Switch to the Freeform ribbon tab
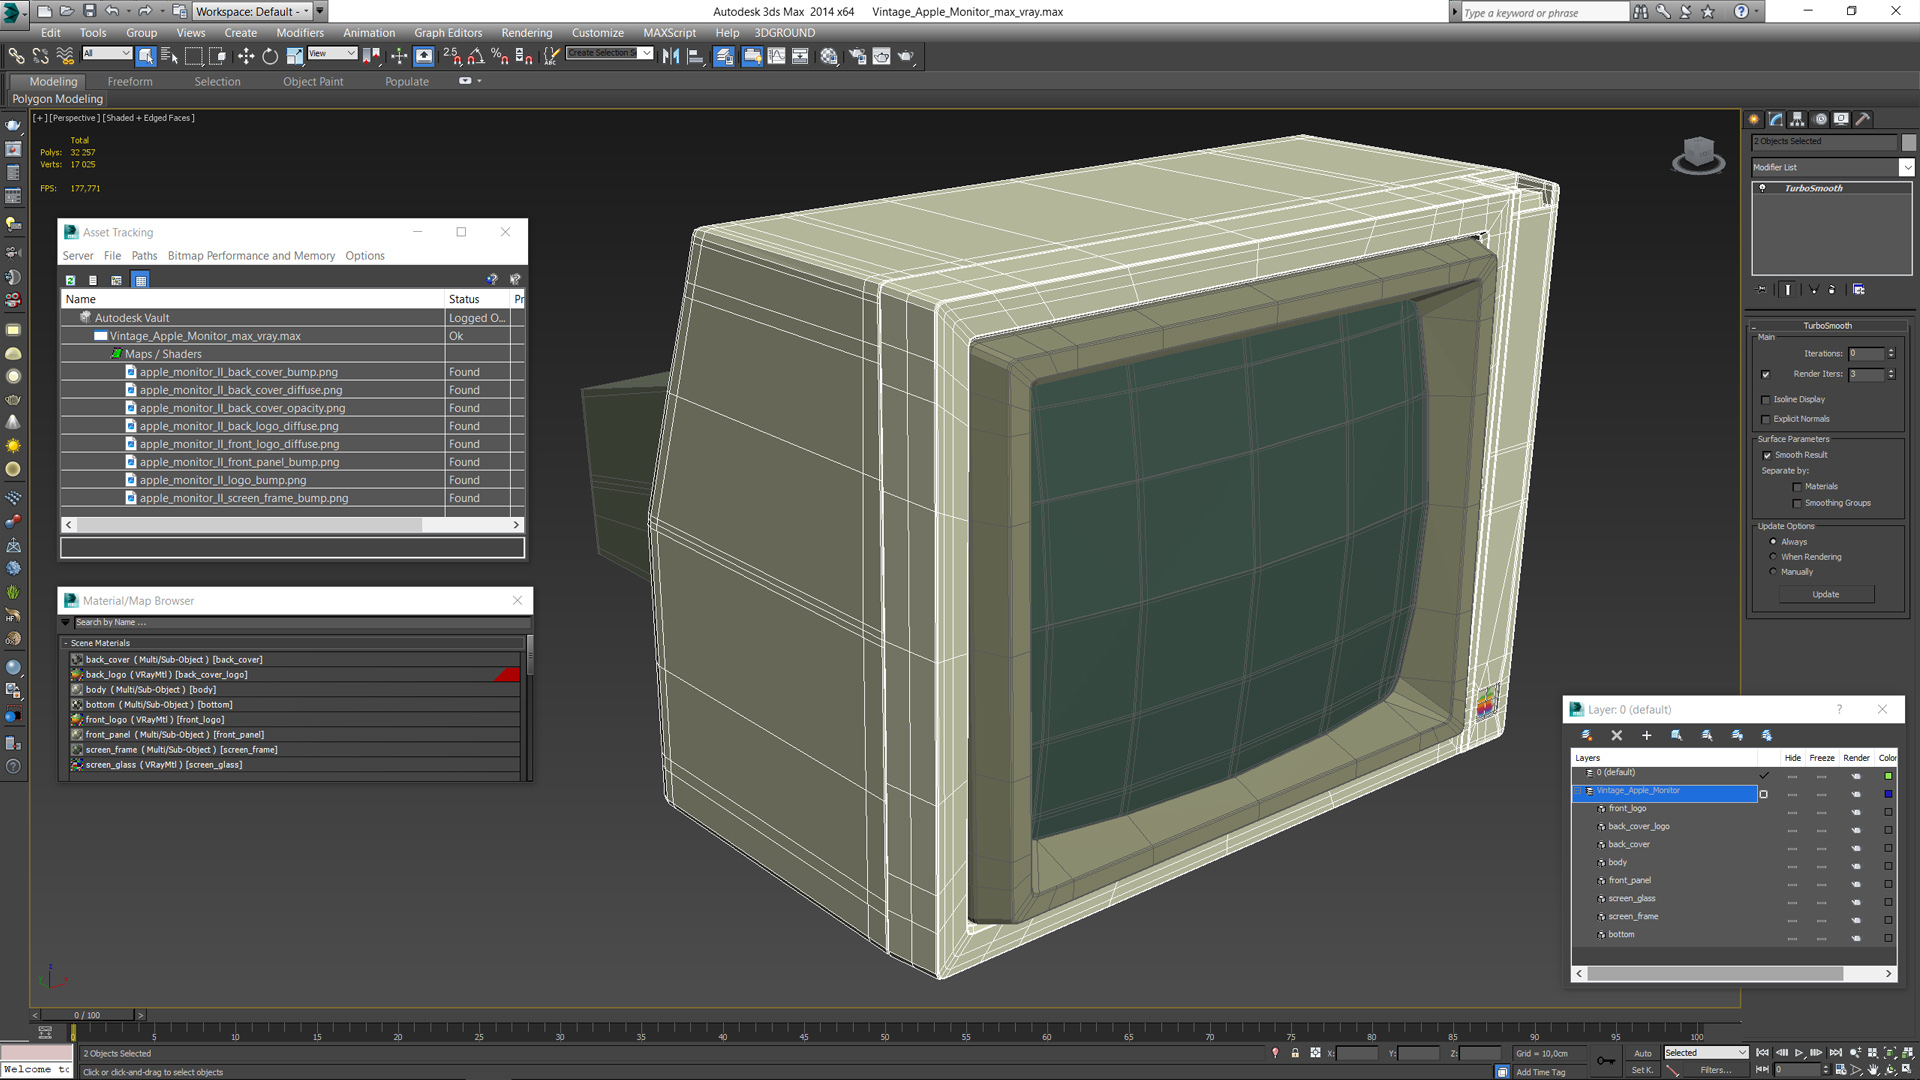Image resolution: width=1920 pixels, height=1080 pixels. tap(130, 82)
